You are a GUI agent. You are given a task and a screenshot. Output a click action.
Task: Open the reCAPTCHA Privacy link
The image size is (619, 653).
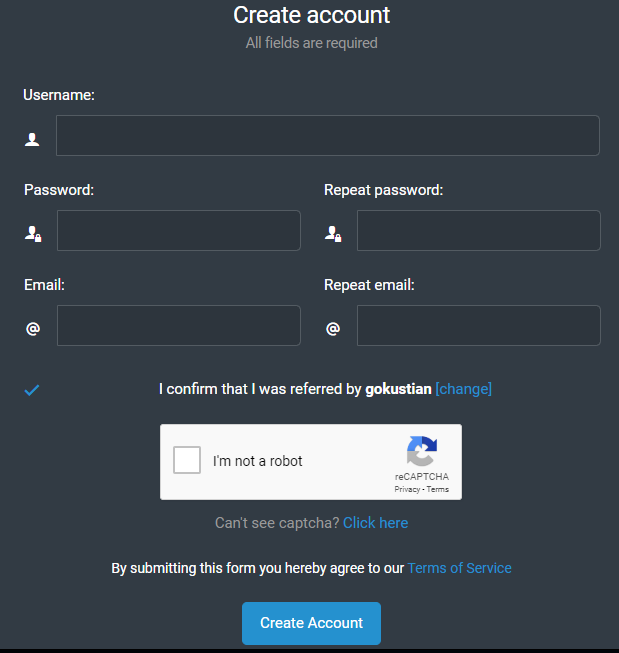407,489
